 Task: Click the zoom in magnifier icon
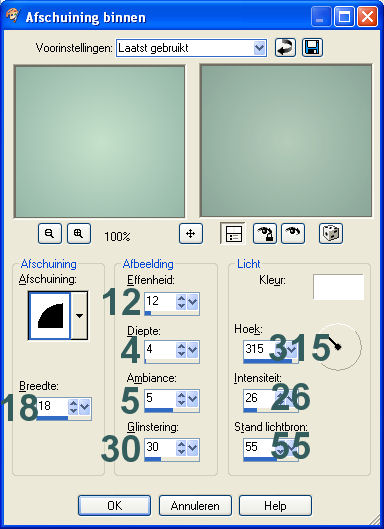(79, 233)
